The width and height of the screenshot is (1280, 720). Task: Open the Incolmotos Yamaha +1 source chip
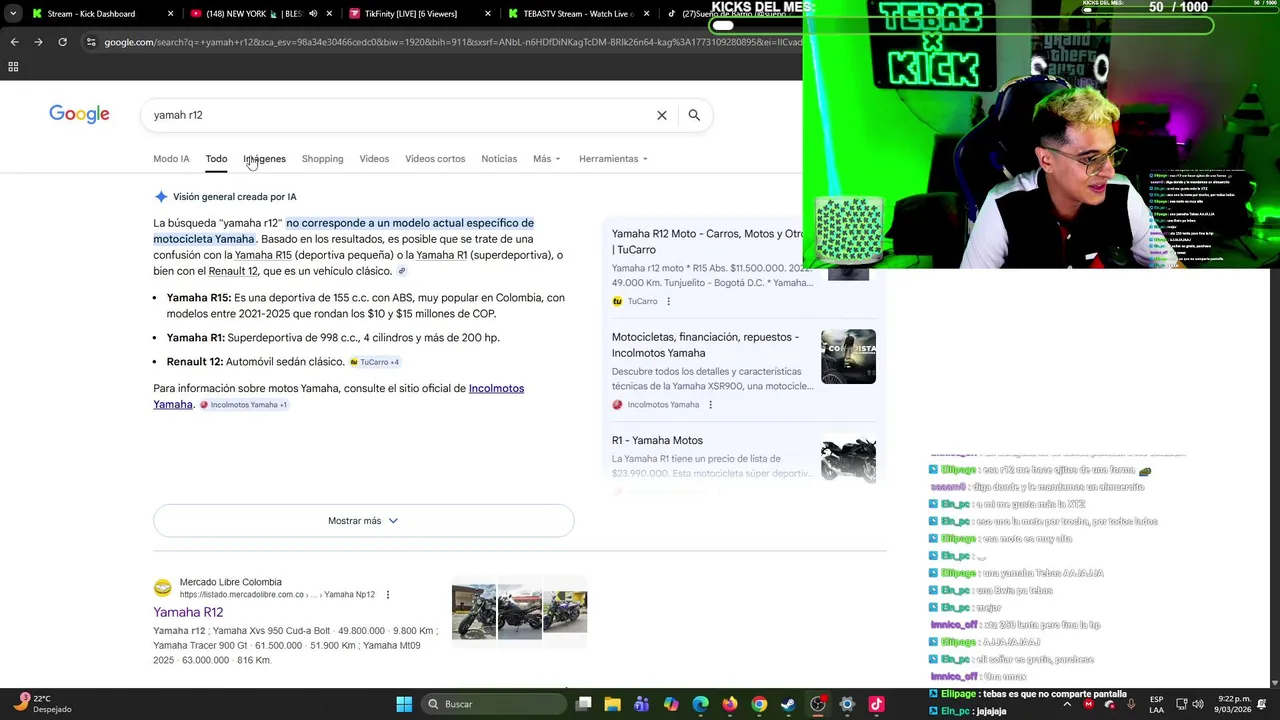click(244, 405)
